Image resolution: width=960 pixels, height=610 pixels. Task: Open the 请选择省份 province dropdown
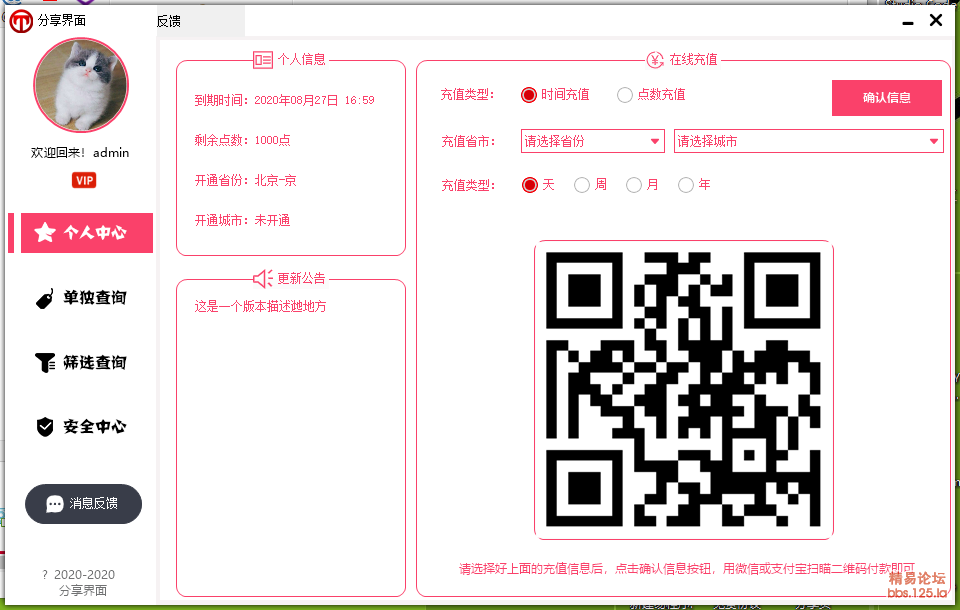(593, 141)
